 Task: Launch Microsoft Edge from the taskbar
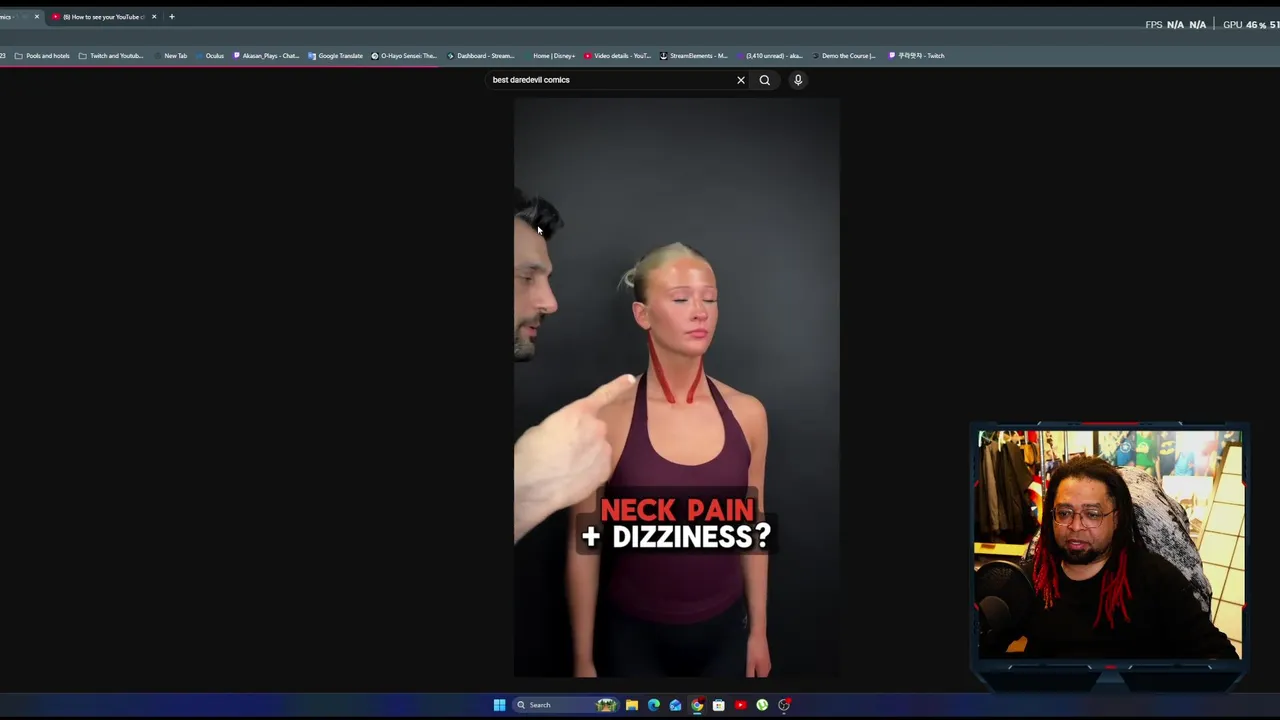point(654,705)
